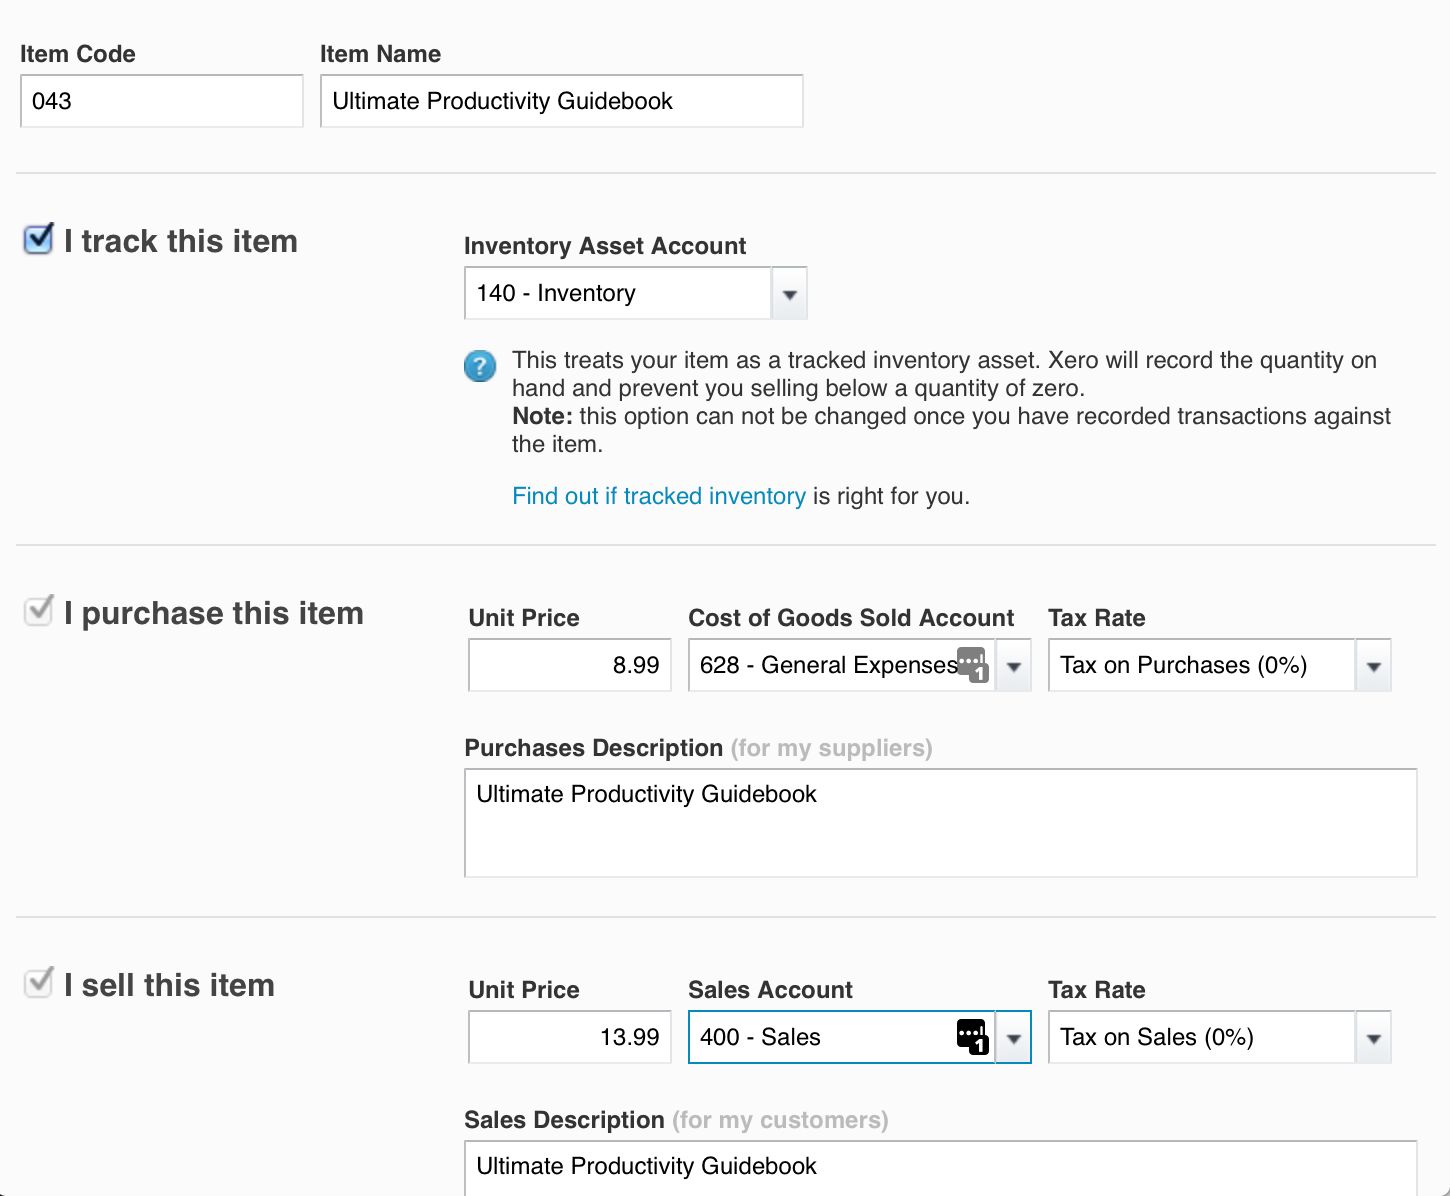1450x1196 pixels.
Task: Expand the Sales Account dropdown arrow
Action: tap(1013, 1038)
